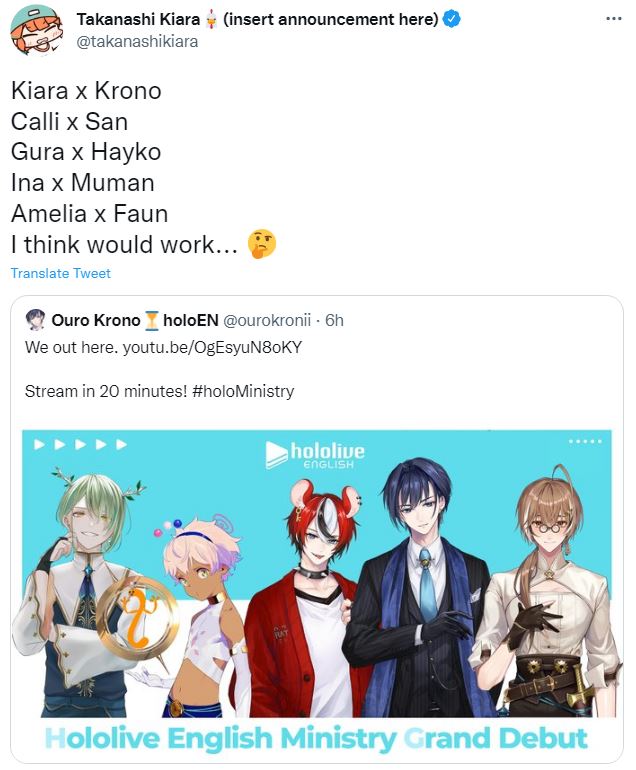Open the youtu.be/OgEsyuN8oKY link

[212, 347]
